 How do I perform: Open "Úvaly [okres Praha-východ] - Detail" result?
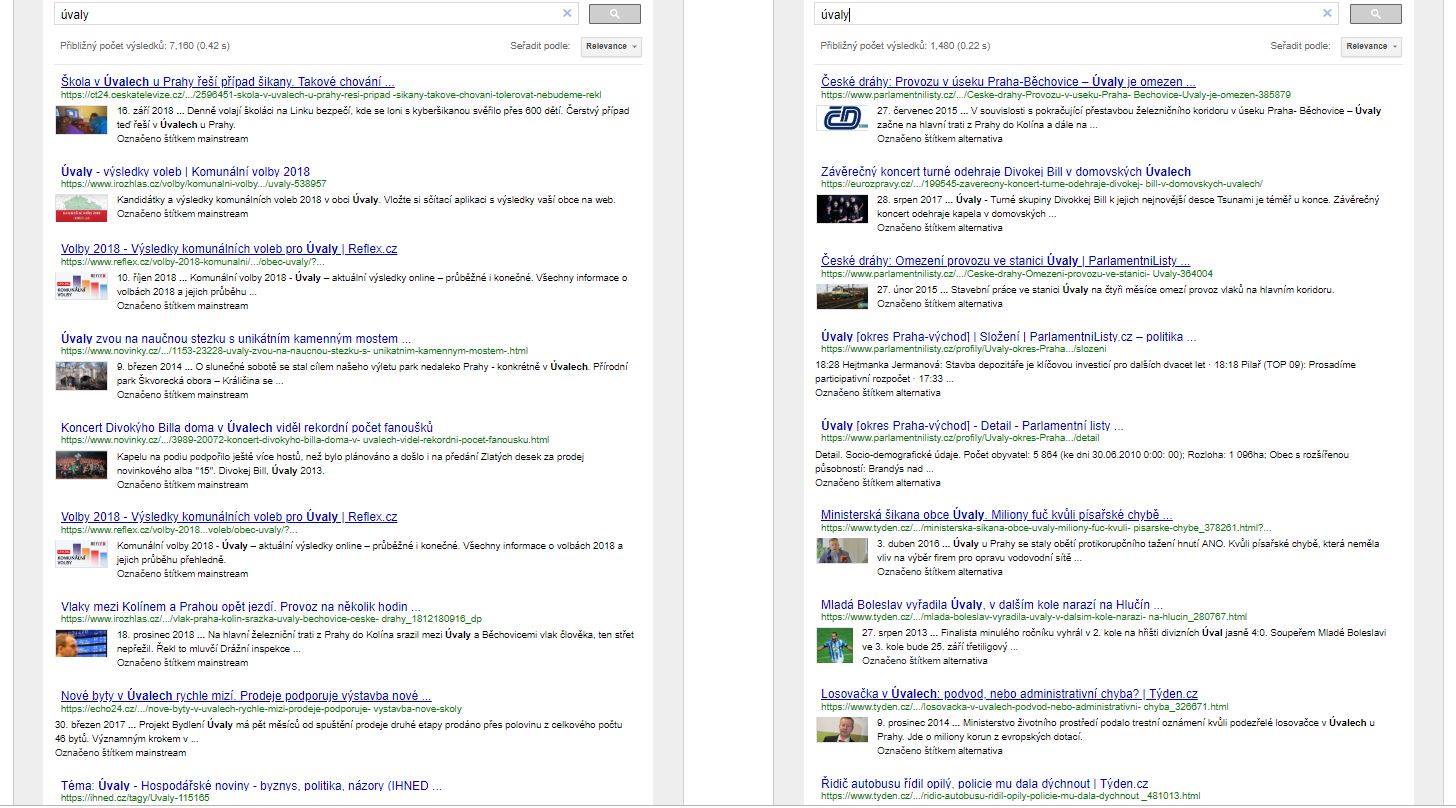972,426
